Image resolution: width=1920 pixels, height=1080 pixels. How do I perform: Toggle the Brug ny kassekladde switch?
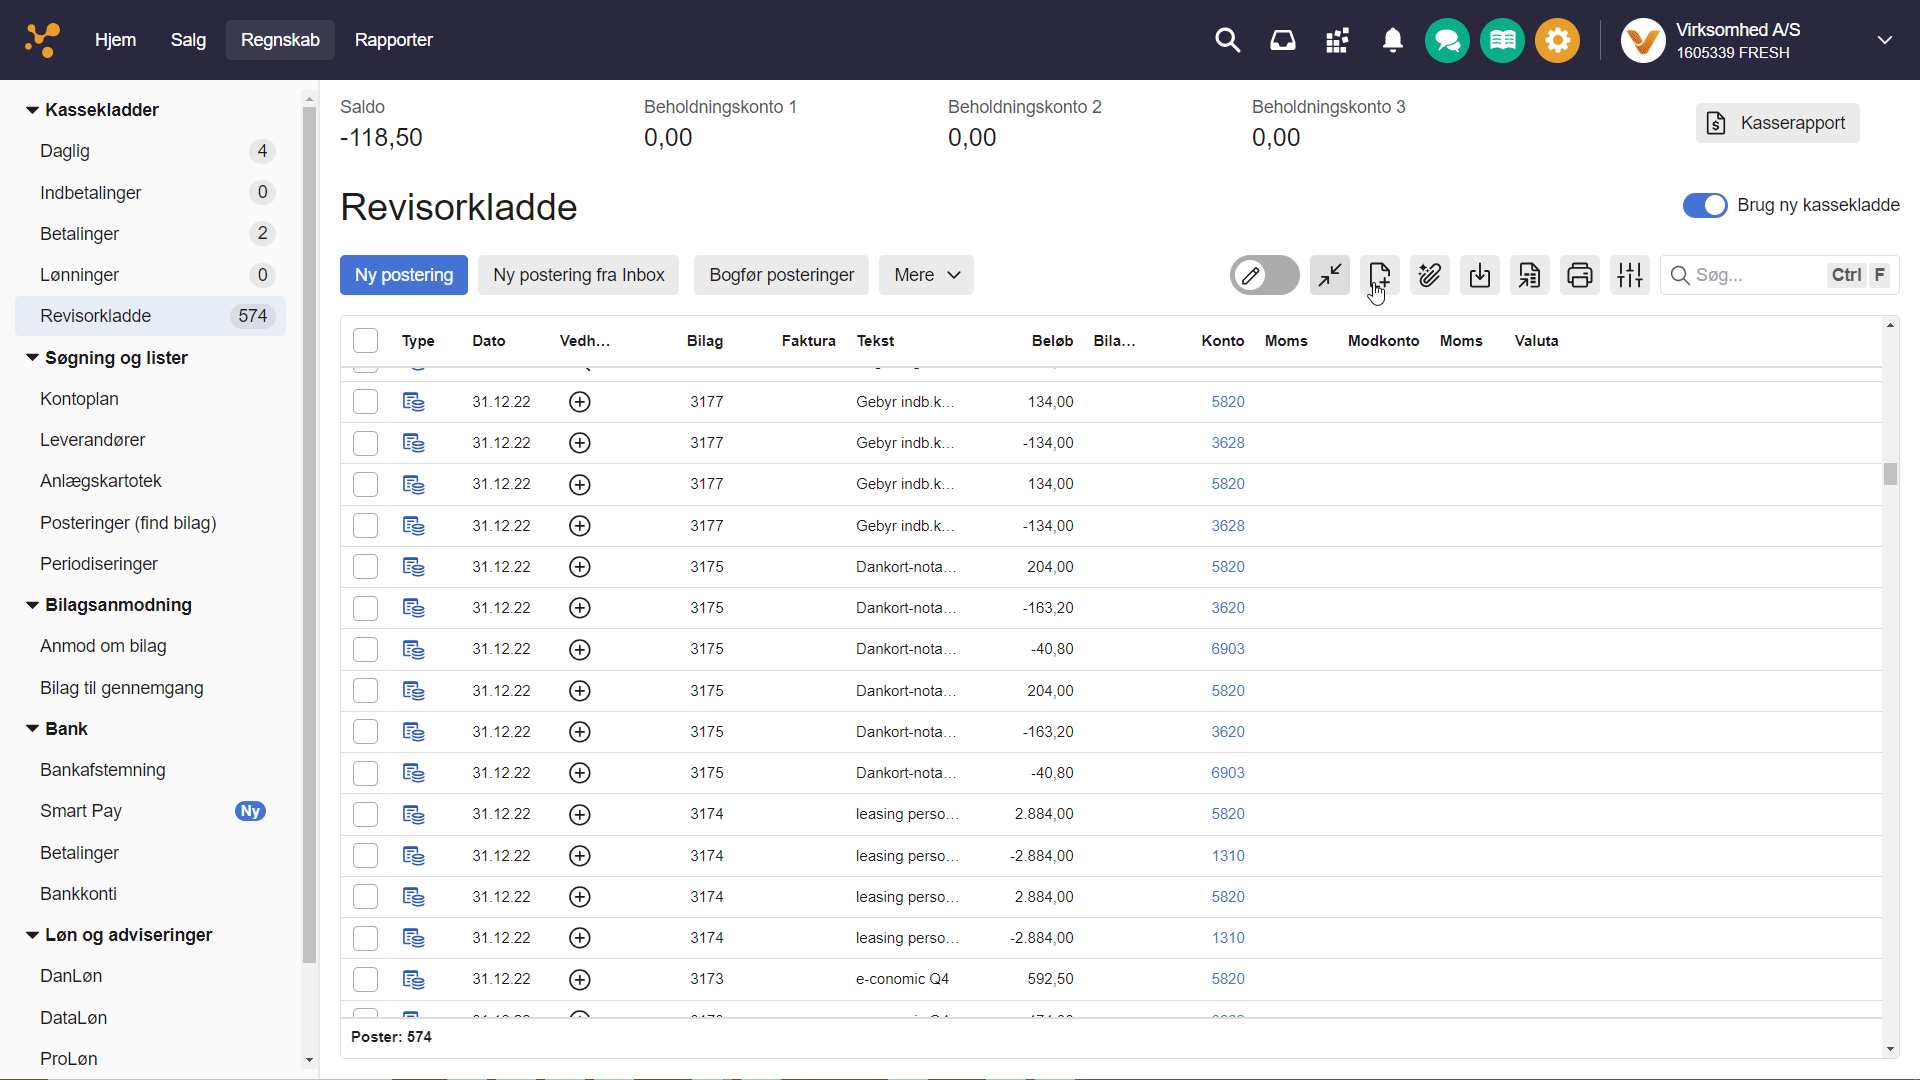click(x=1704, y=205)
